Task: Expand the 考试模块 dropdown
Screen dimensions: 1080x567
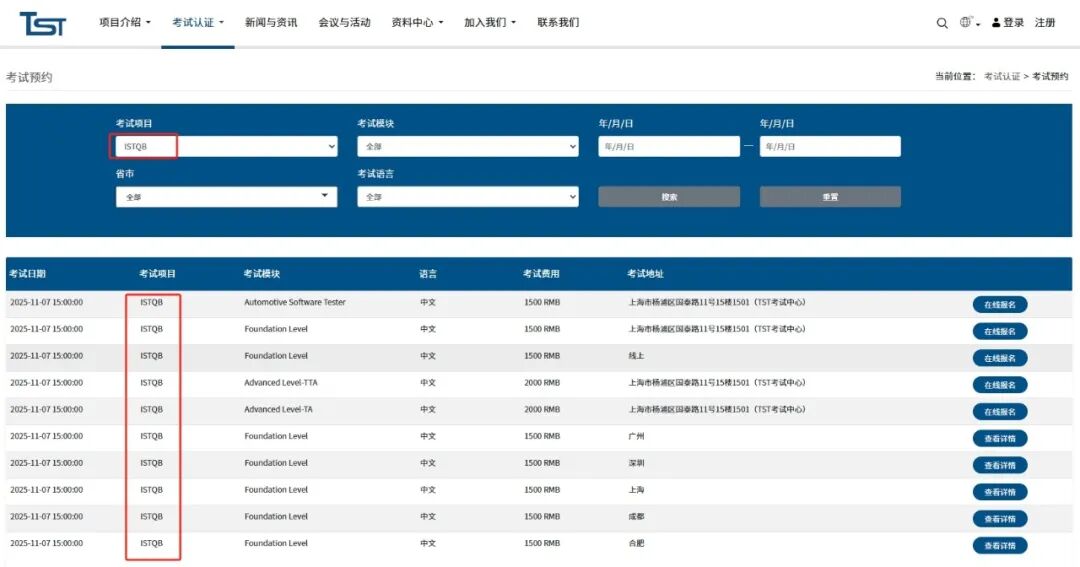Action: 468,147
